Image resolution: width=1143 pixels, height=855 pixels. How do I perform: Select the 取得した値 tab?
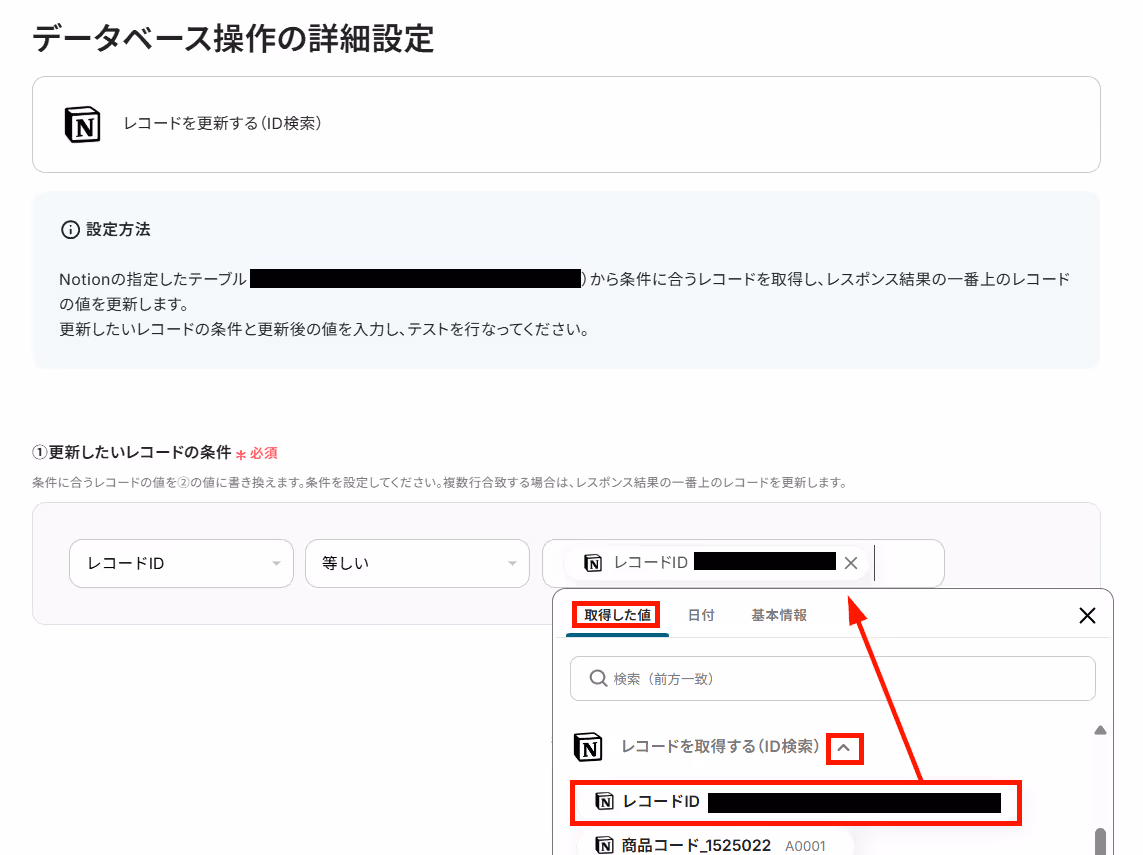(x=617, y=615)
